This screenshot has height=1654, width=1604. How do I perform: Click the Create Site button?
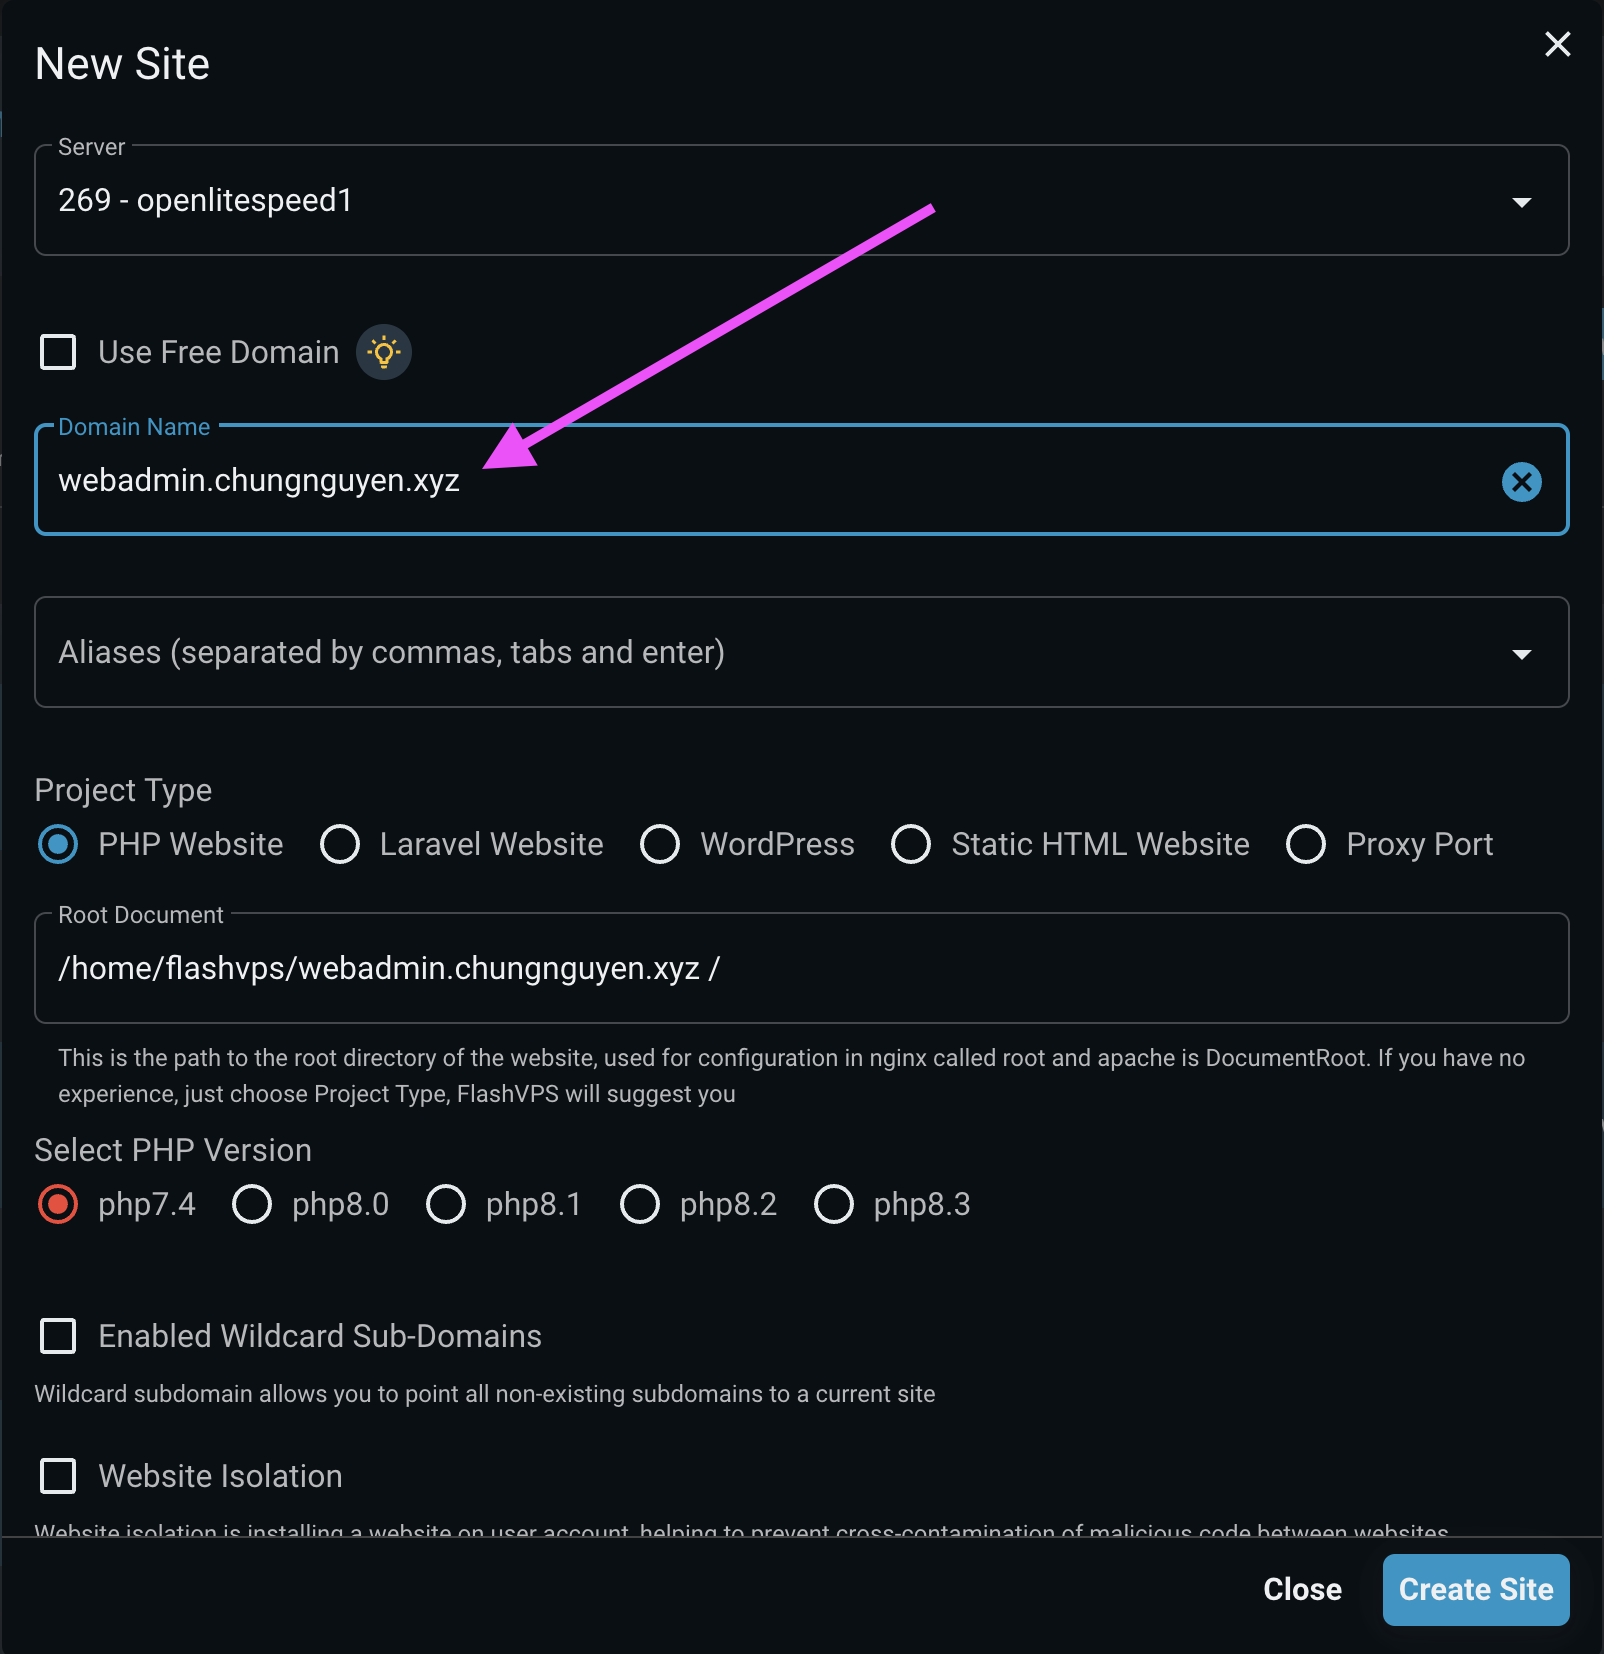coord(1475,1589)
